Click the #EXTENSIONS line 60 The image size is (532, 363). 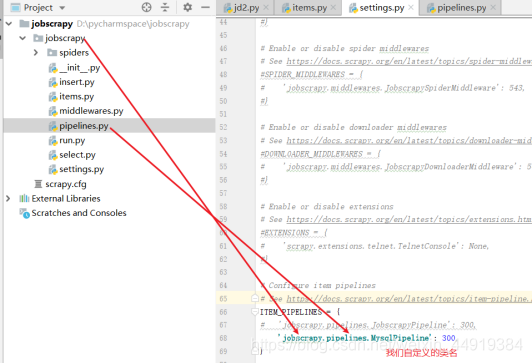(294, 233)
